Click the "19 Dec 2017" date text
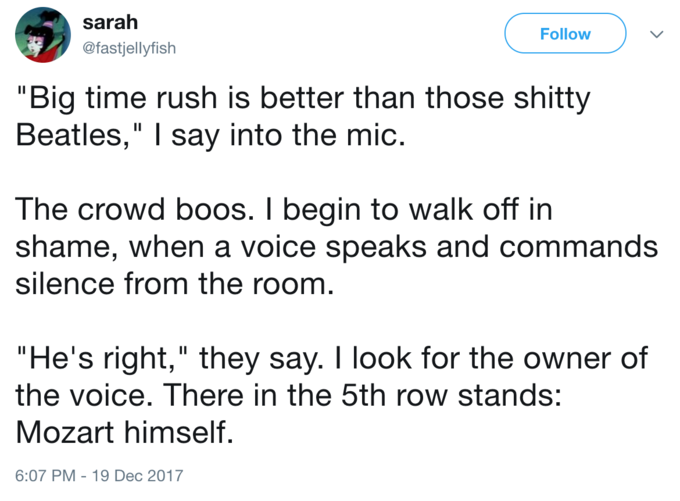Screen dimensions: 680x501 tap(137, 475)
